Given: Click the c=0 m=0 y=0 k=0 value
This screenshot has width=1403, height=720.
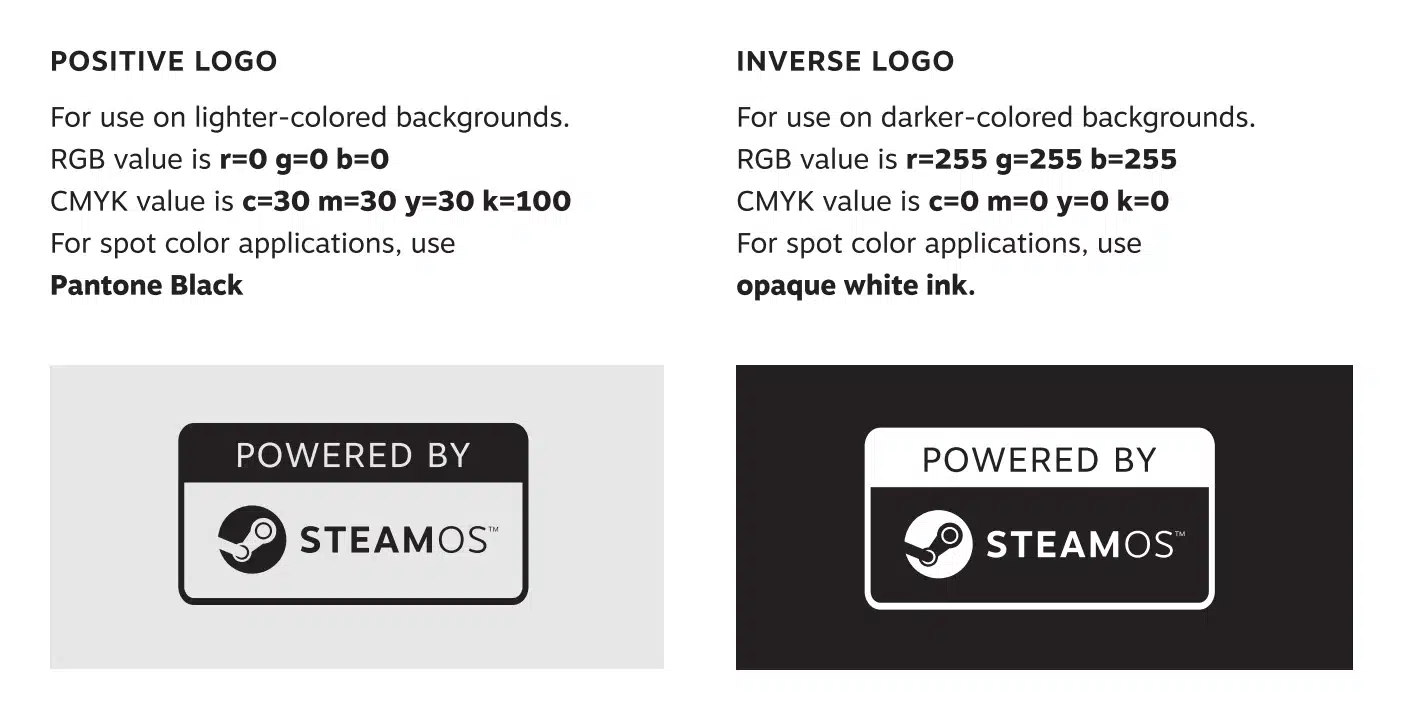Looking at the screenshot, I should pos(1049,201).
